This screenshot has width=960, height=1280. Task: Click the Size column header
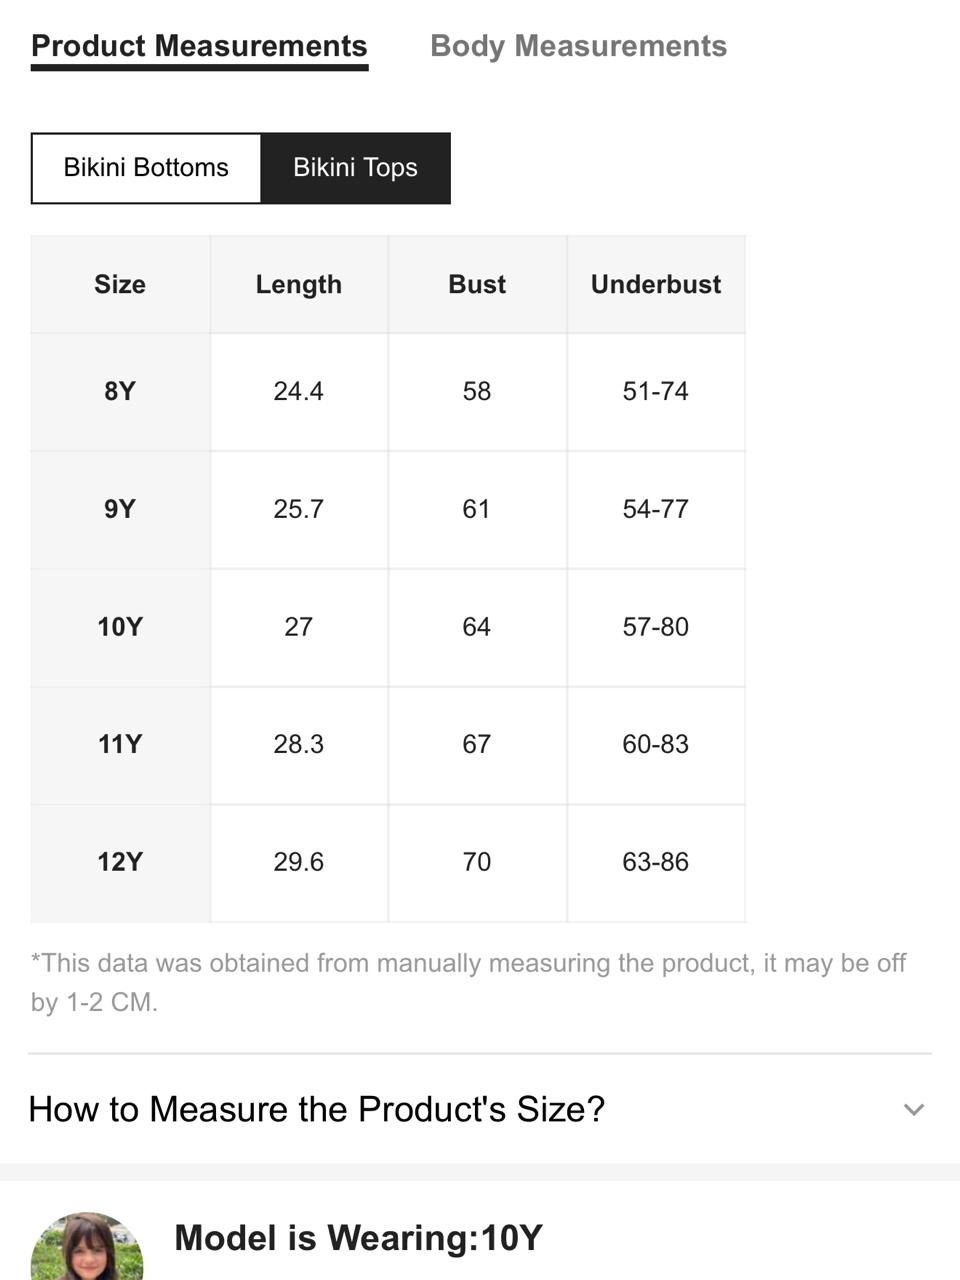coord(120,284)
